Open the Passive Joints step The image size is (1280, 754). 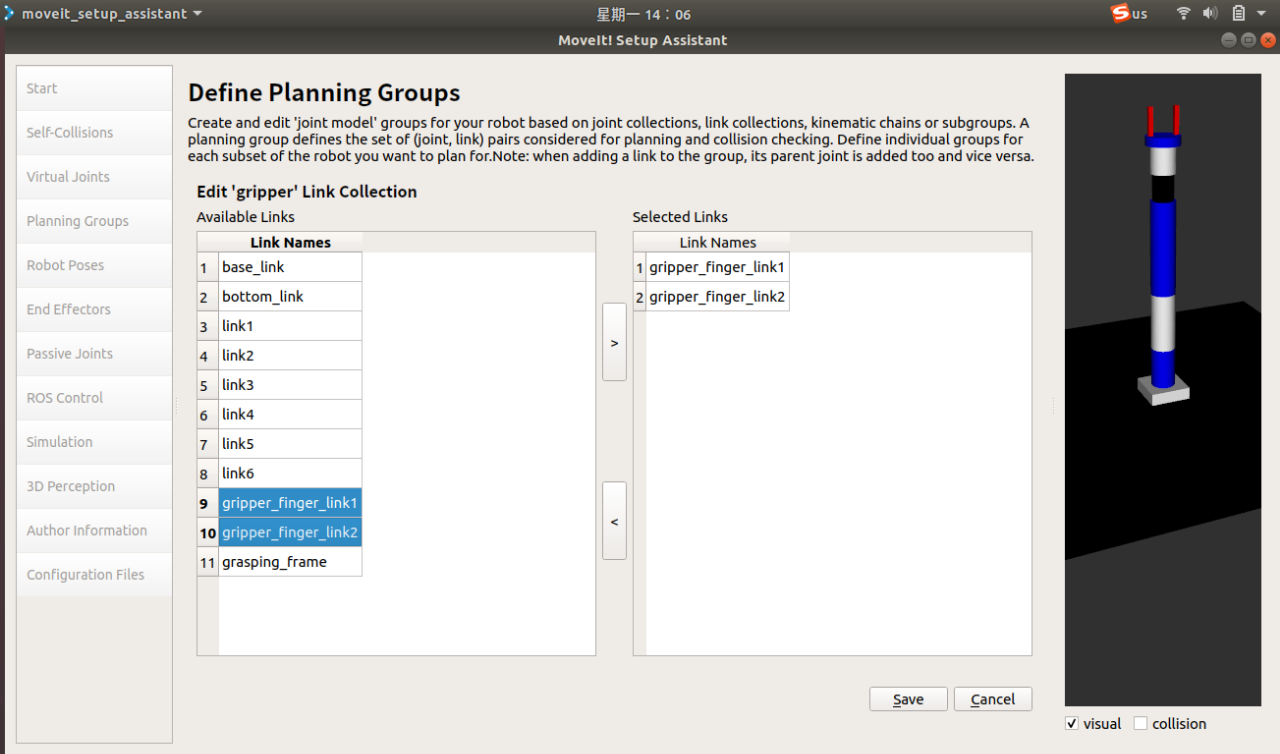(94, 353)
